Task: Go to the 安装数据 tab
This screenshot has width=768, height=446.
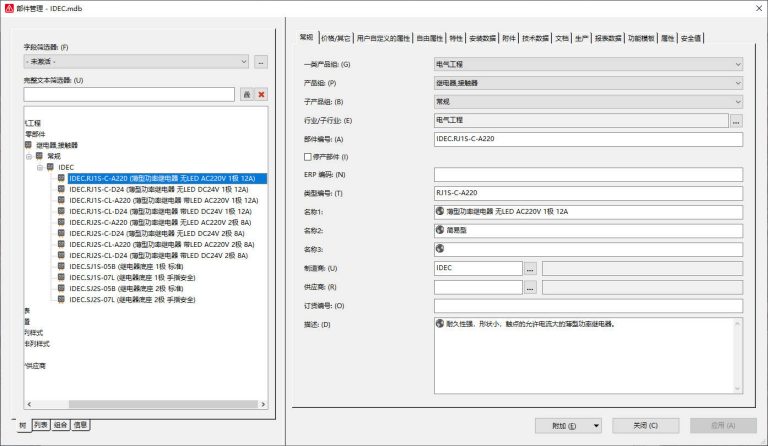Action: coord(482,38)
